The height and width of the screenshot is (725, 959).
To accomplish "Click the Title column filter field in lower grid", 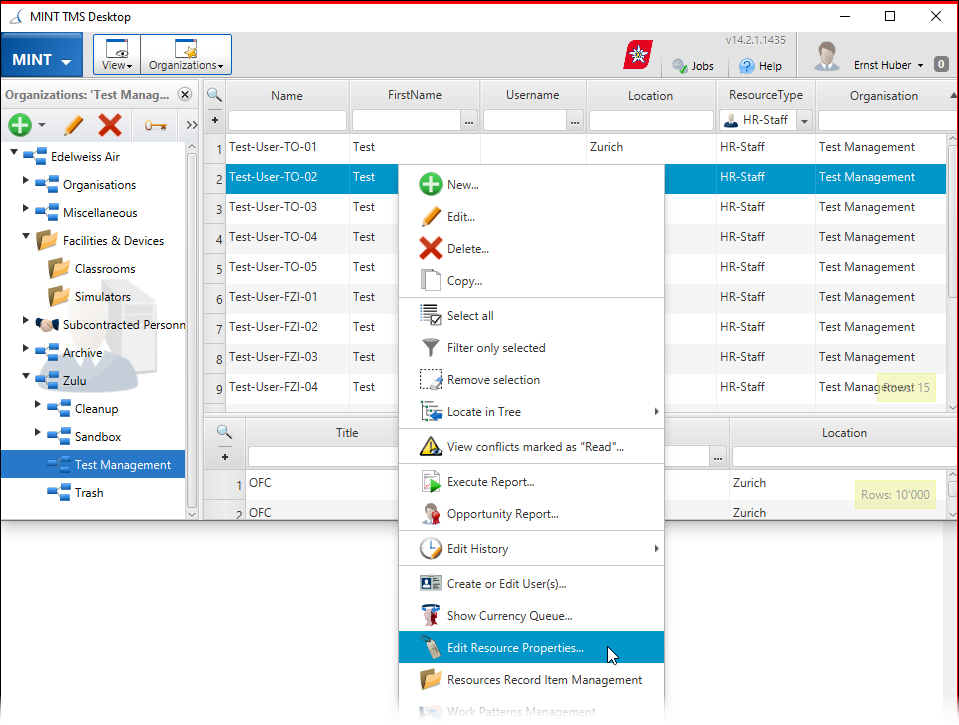I will [323, 456].
